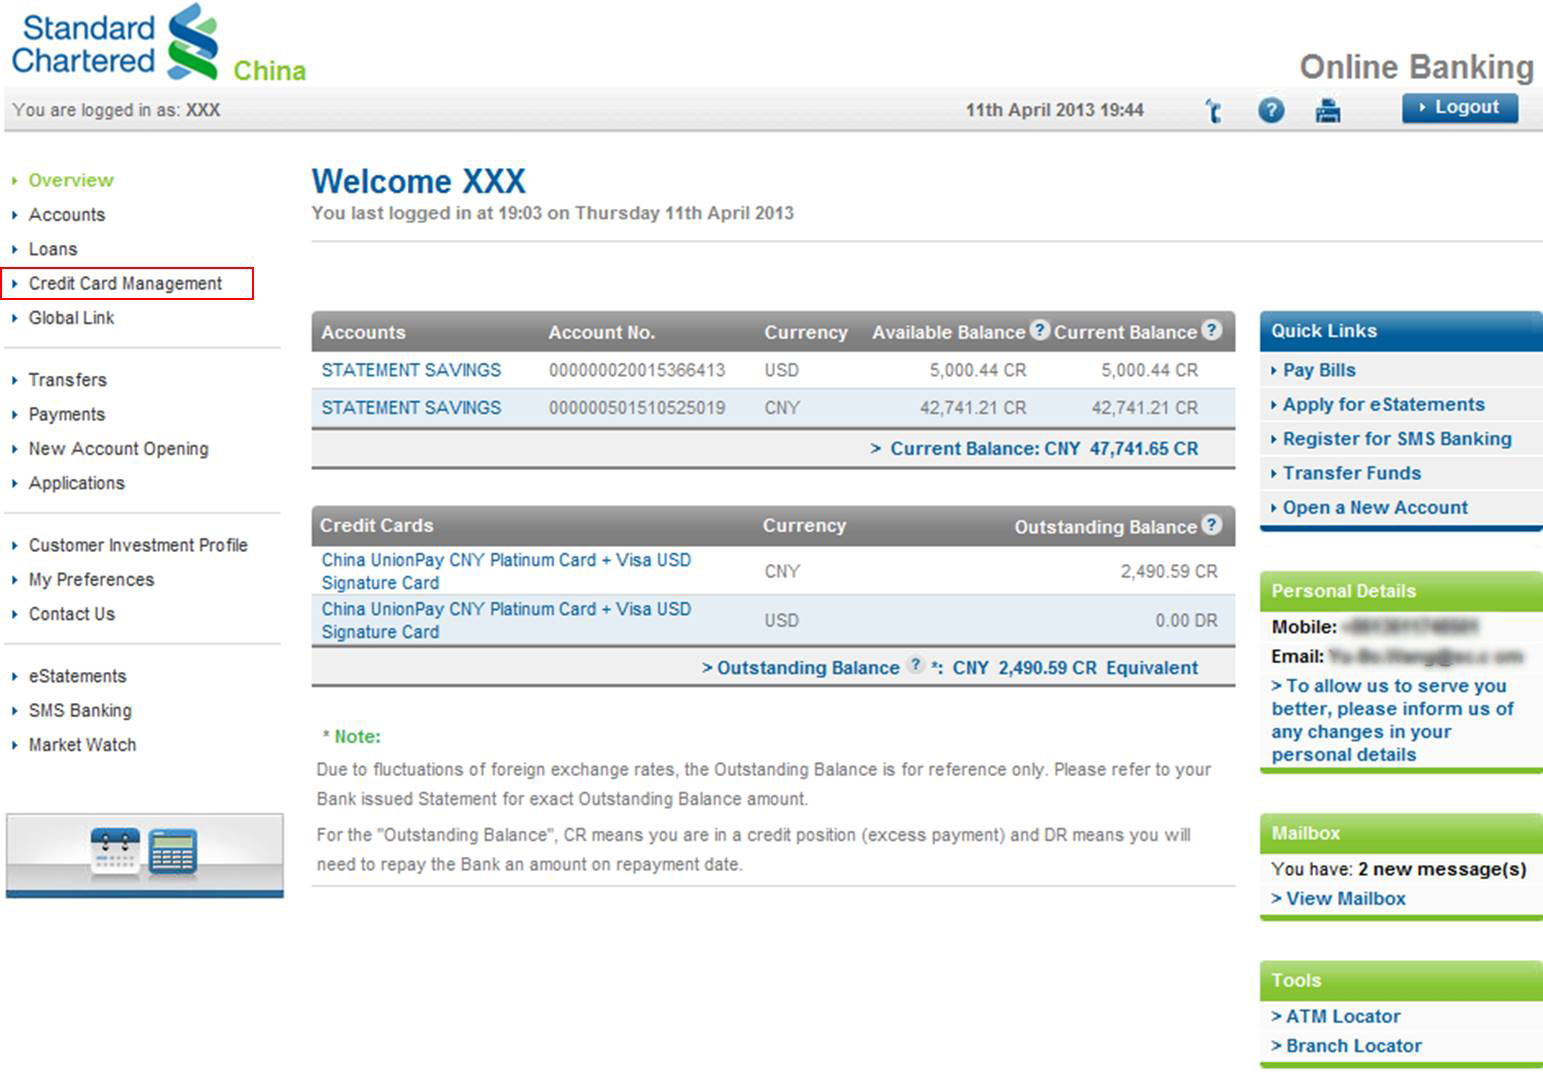Open help icon beside Outstanding Balance header
1543x1075 pixels.
coord(1211,524)
